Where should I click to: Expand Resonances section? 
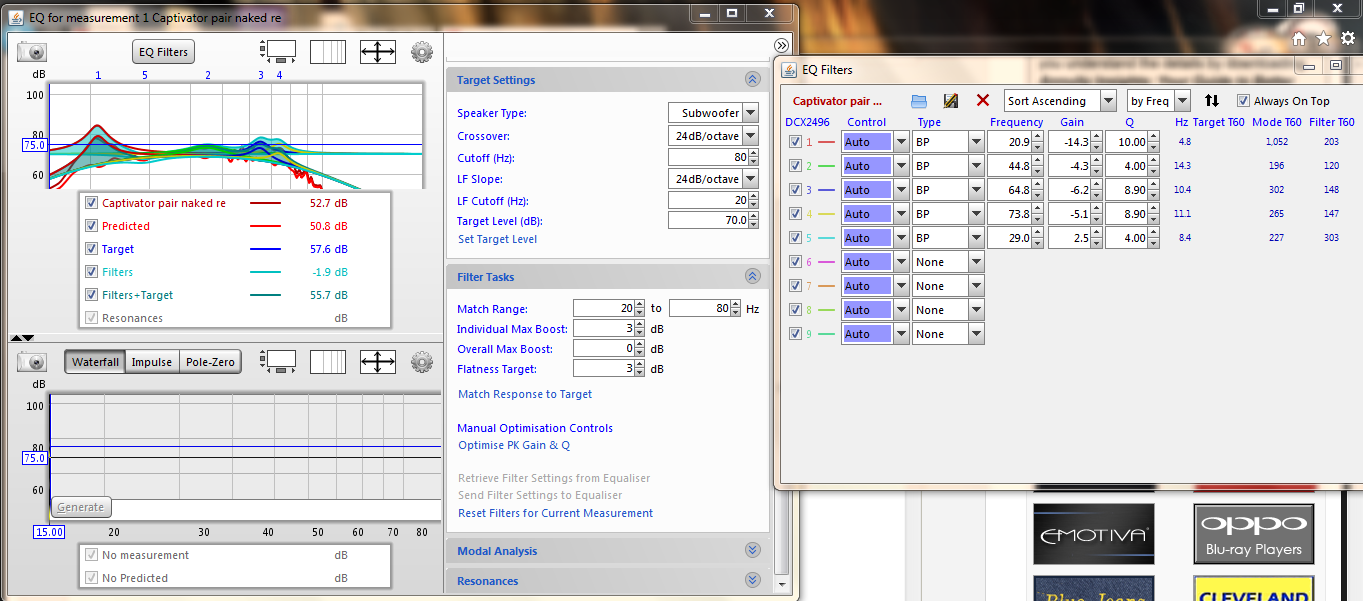[x=753, y=581]
